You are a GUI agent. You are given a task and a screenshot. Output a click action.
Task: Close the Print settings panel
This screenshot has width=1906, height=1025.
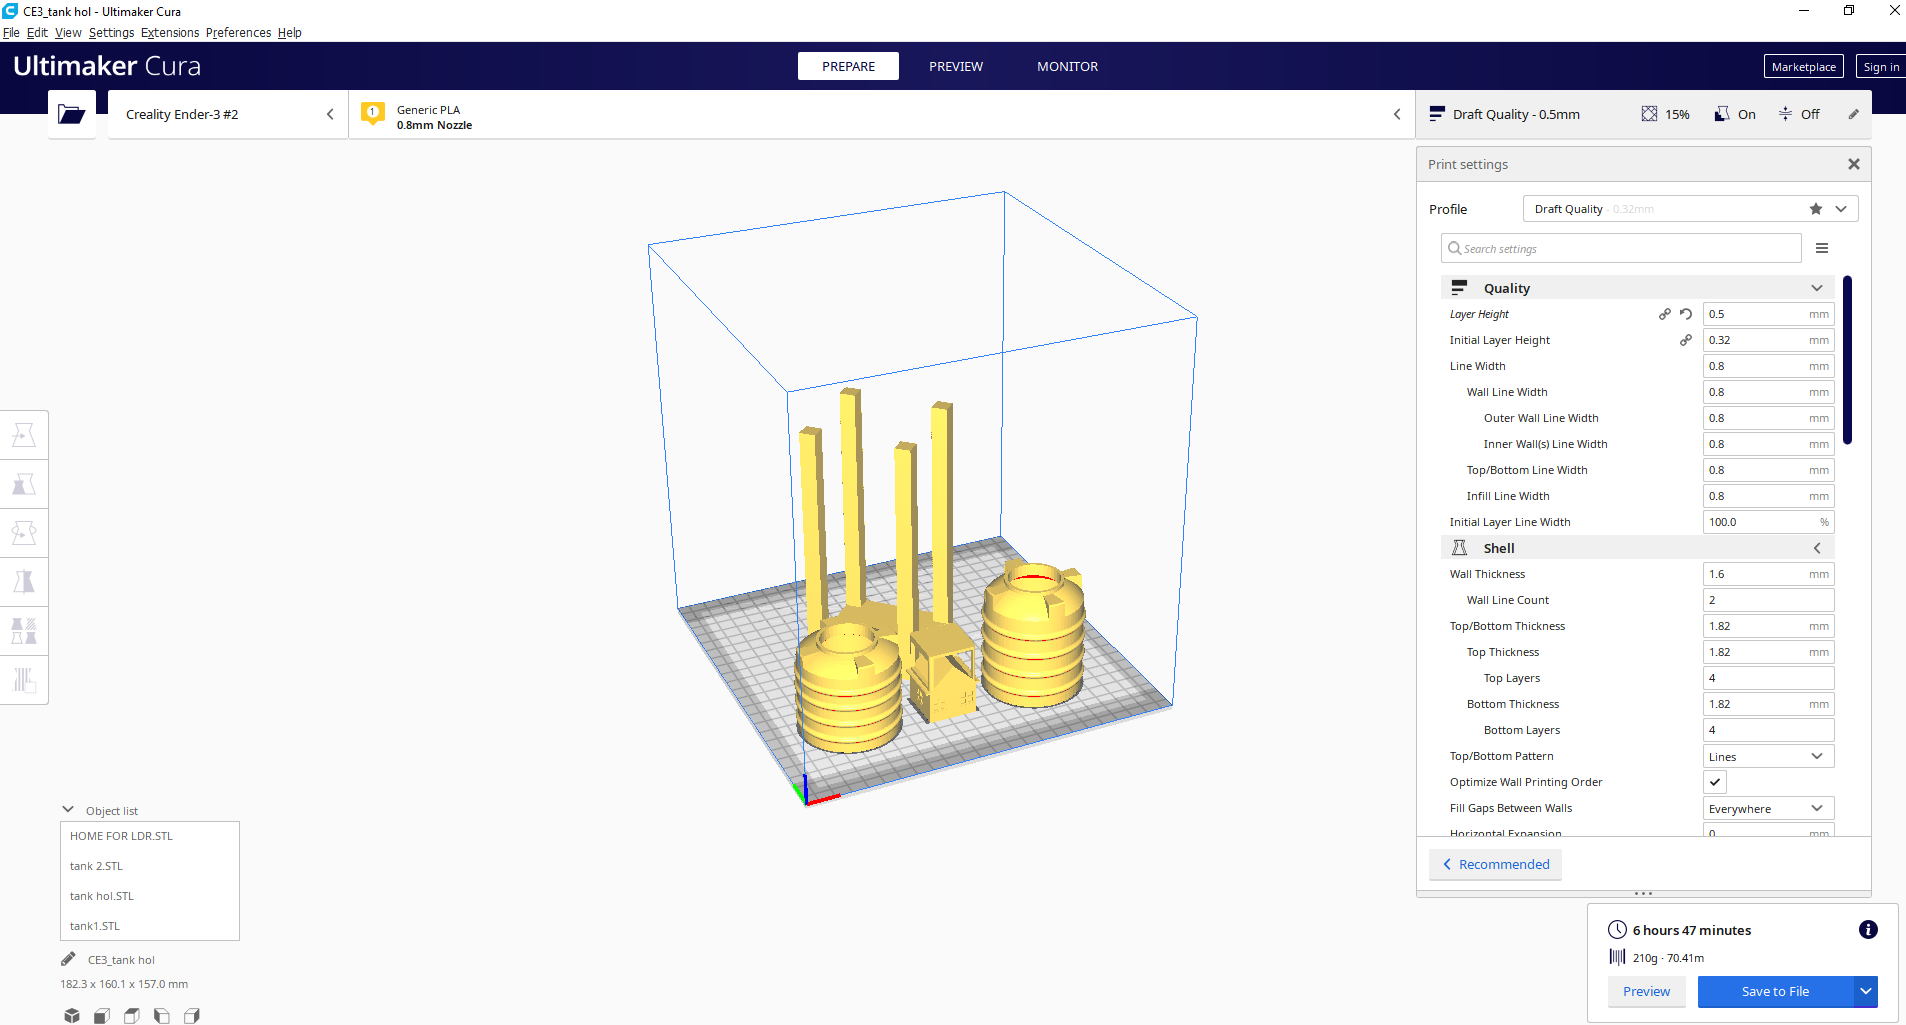(1854, 164)
